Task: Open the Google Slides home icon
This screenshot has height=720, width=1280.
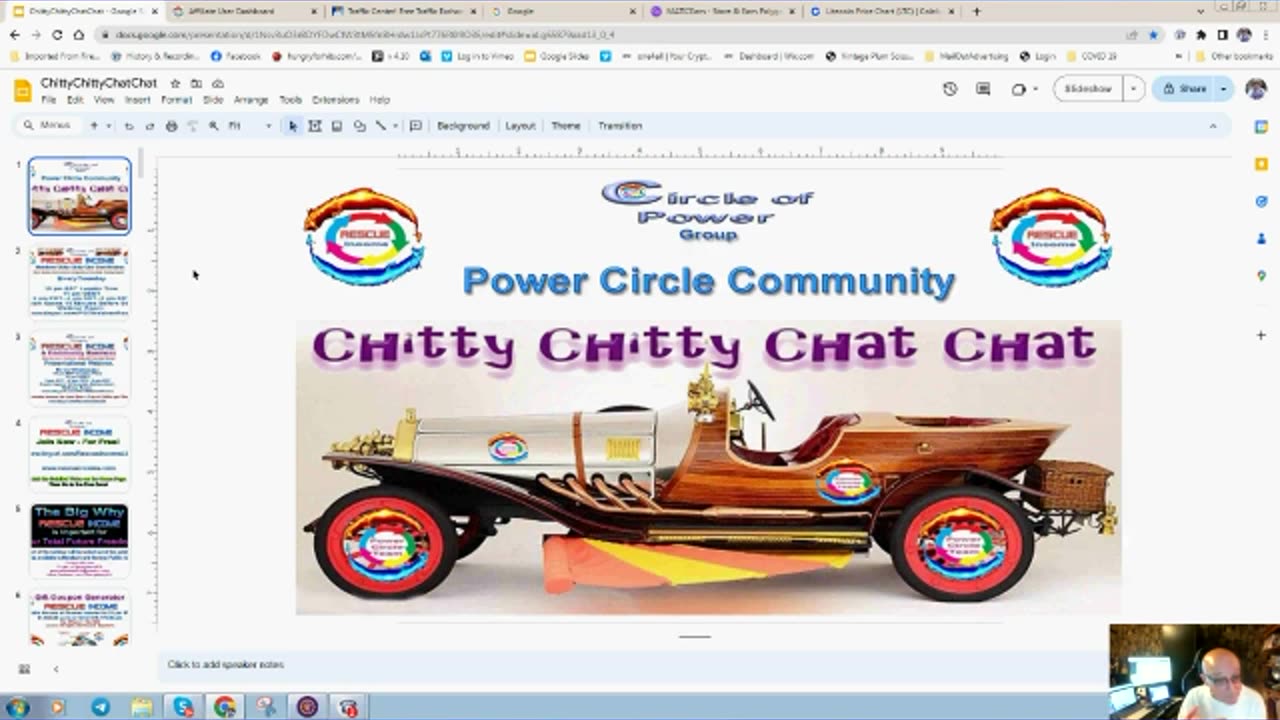Action: pyautogui.click(x=22, y=90)
